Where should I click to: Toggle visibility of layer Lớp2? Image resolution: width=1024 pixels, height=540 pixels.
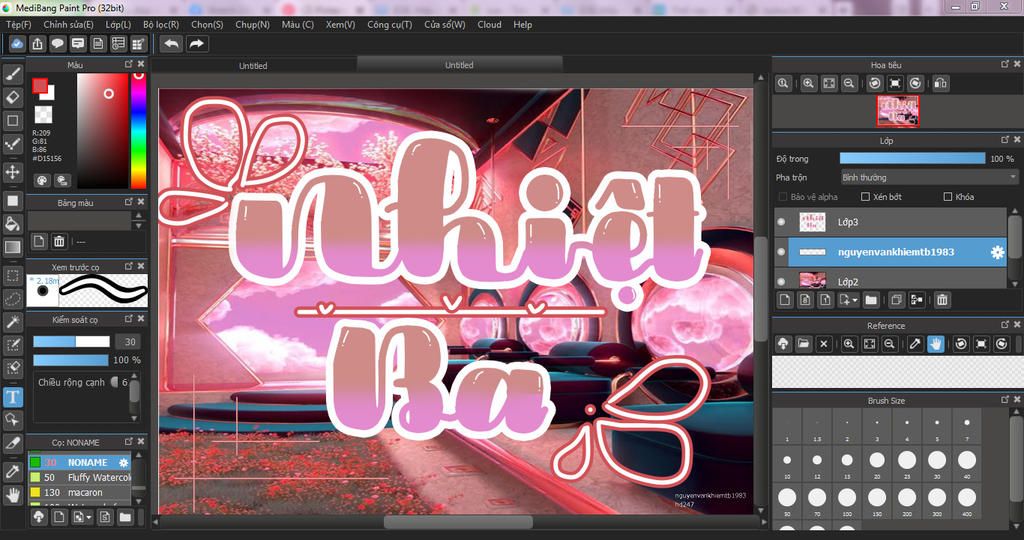[x=781, y=281]
